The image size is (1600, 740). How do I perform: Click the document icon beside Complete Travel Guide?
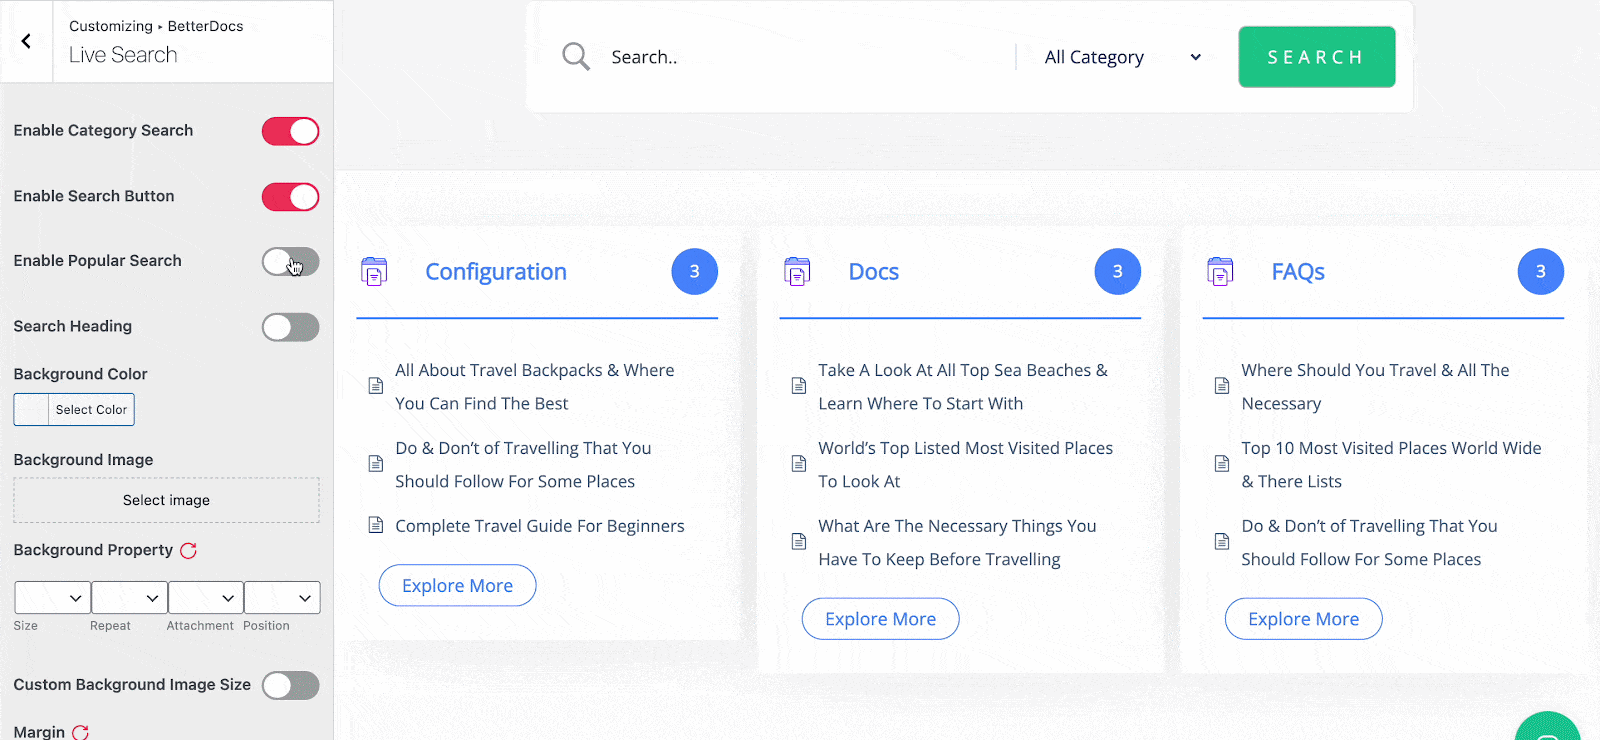pos(375,525)
